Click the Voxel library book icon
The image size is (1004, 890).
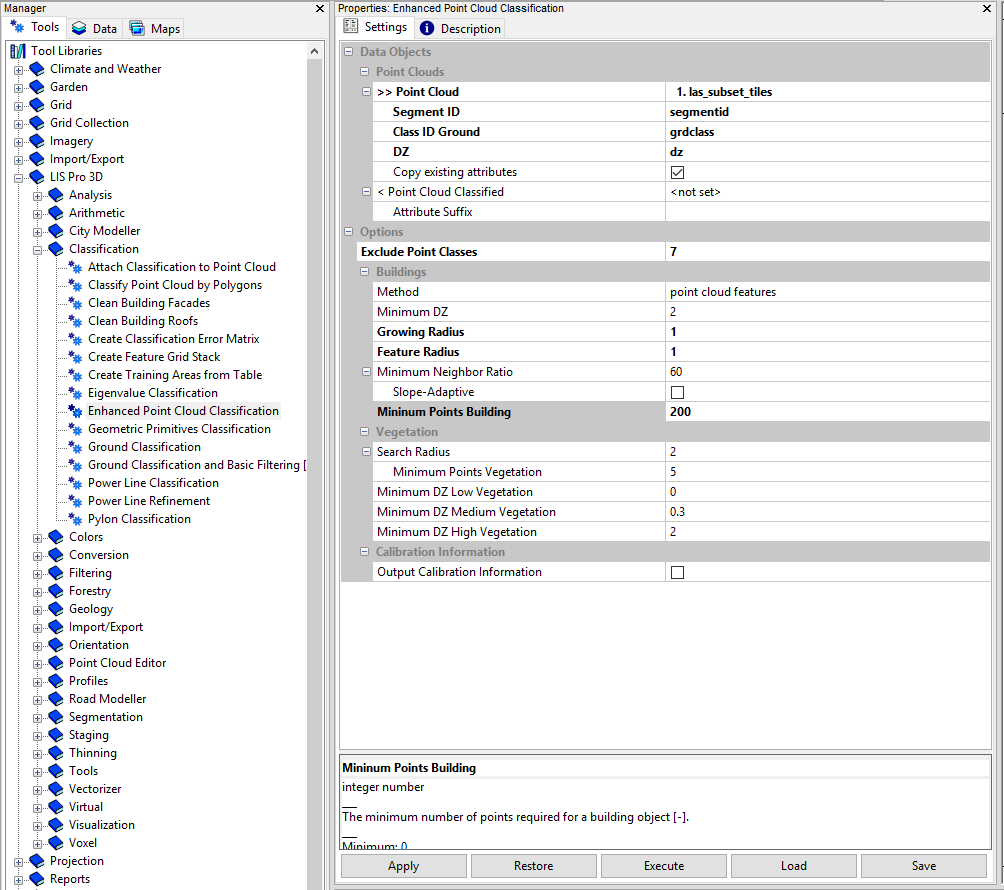click(x=56, y=843)
